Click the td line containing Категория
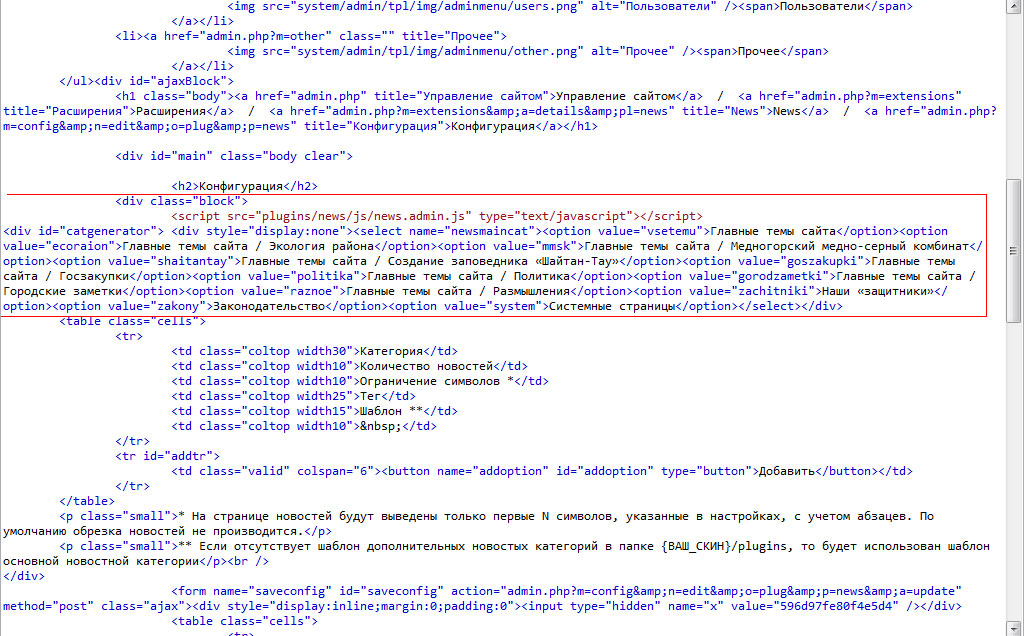 (314, 352)
